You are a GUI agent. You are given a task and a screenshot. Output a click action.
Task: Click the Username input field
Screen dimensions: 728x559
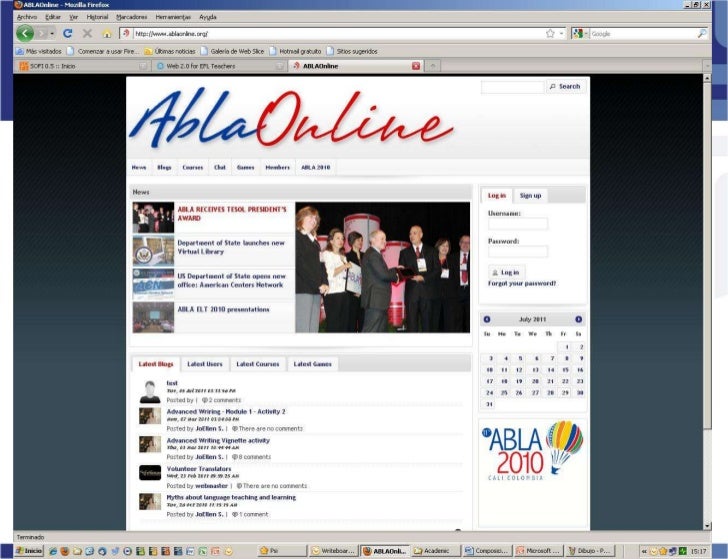click(518, 224)
